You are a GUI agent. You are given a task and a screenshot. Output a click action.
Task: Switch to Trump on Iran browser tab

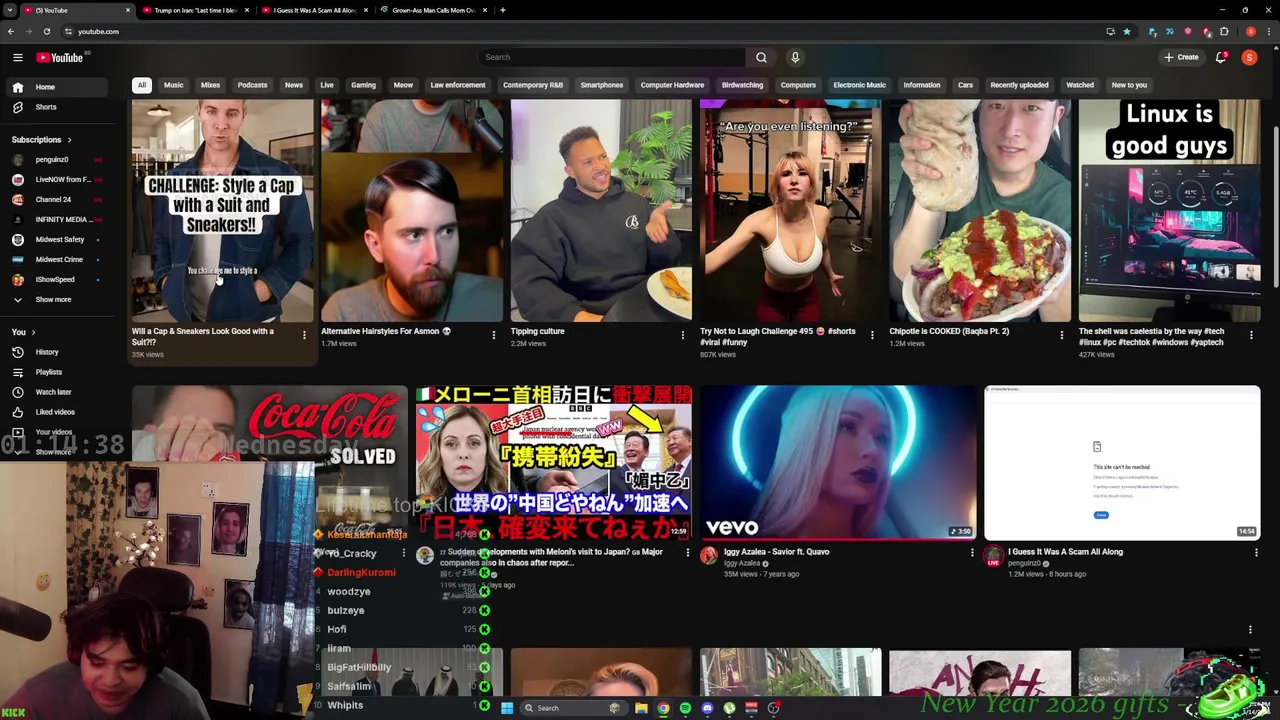[x=197, y=10]
